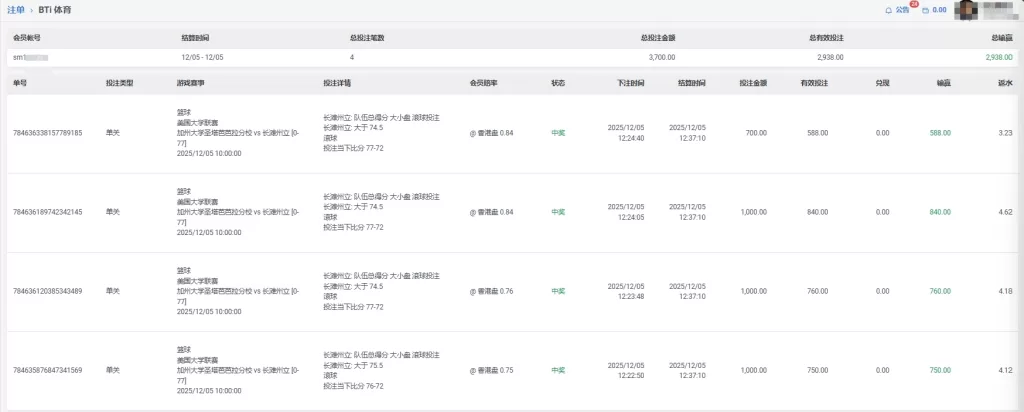The height and width of the screenshot is (412, 1024).
Task: Go back to 注单 breadcrumb
Action: tap(16, 9)
